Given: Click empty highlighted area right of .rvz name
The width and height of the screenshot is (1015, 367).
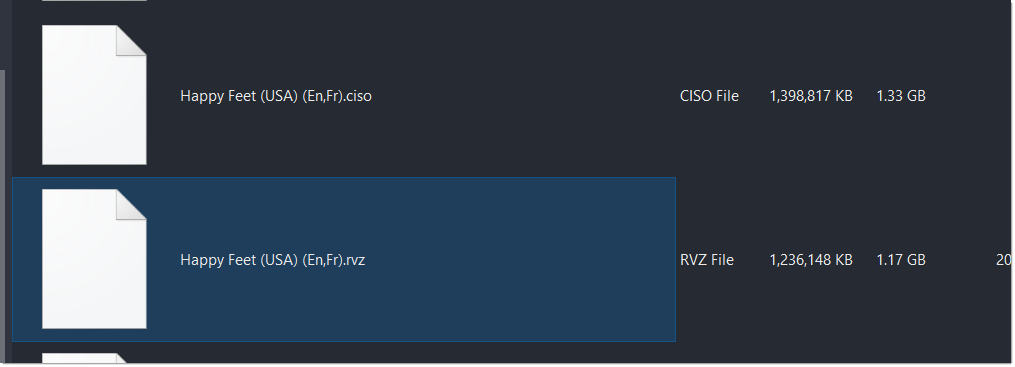Looking at the screenshot, I should [x=518, y=260].
